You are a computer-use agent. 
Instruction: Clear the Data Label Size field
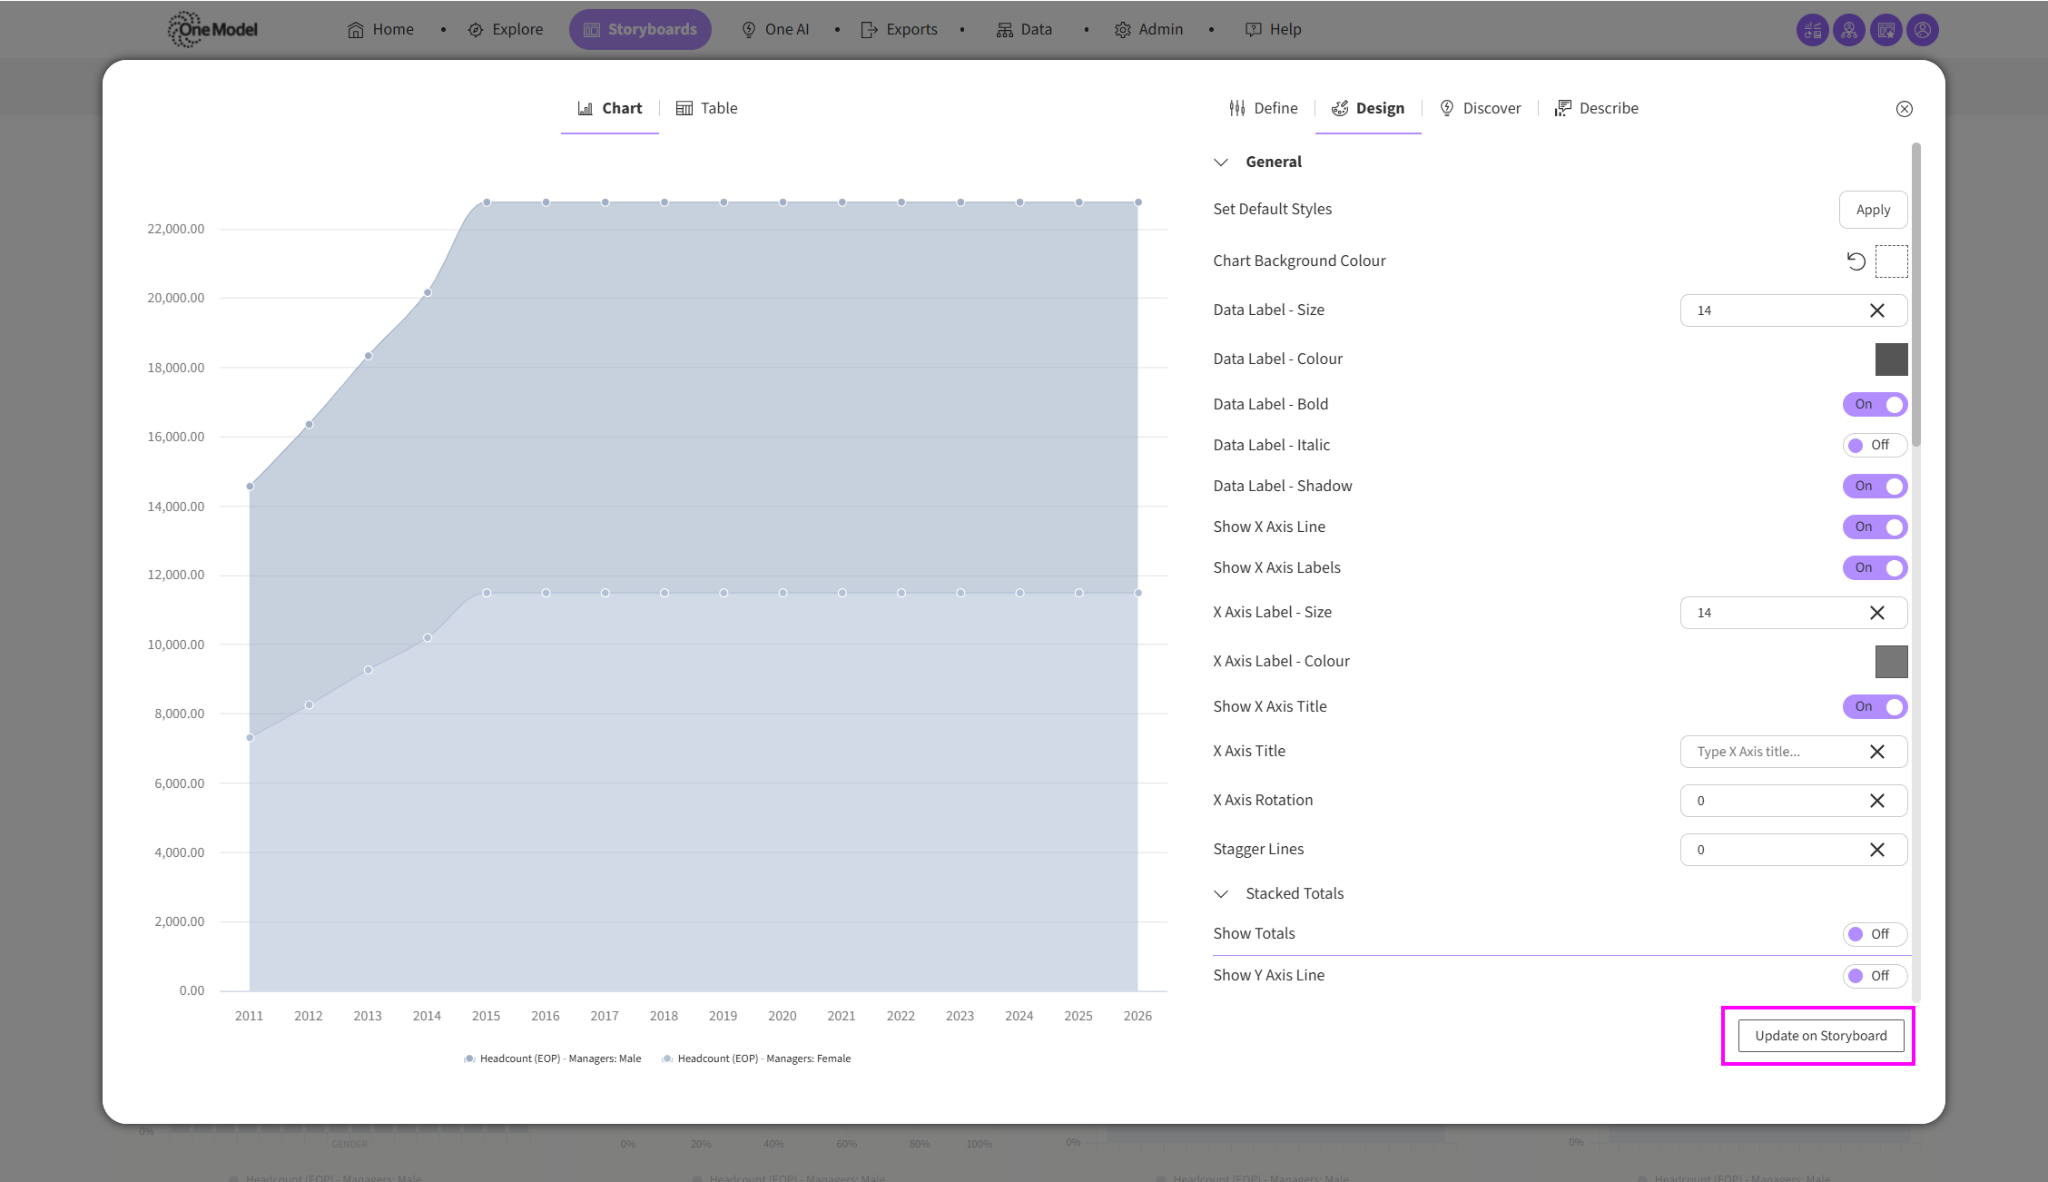[1877, 311]
